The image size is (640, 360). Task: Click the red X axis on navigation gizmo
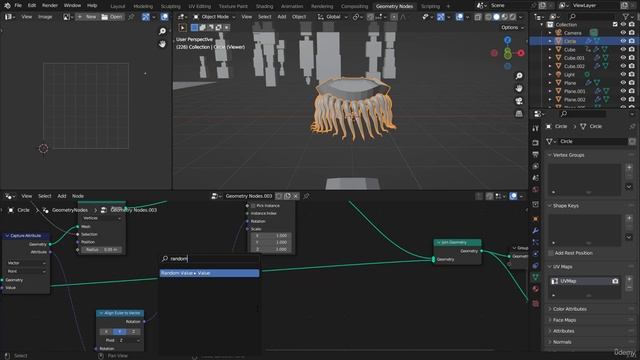(521, 53)
